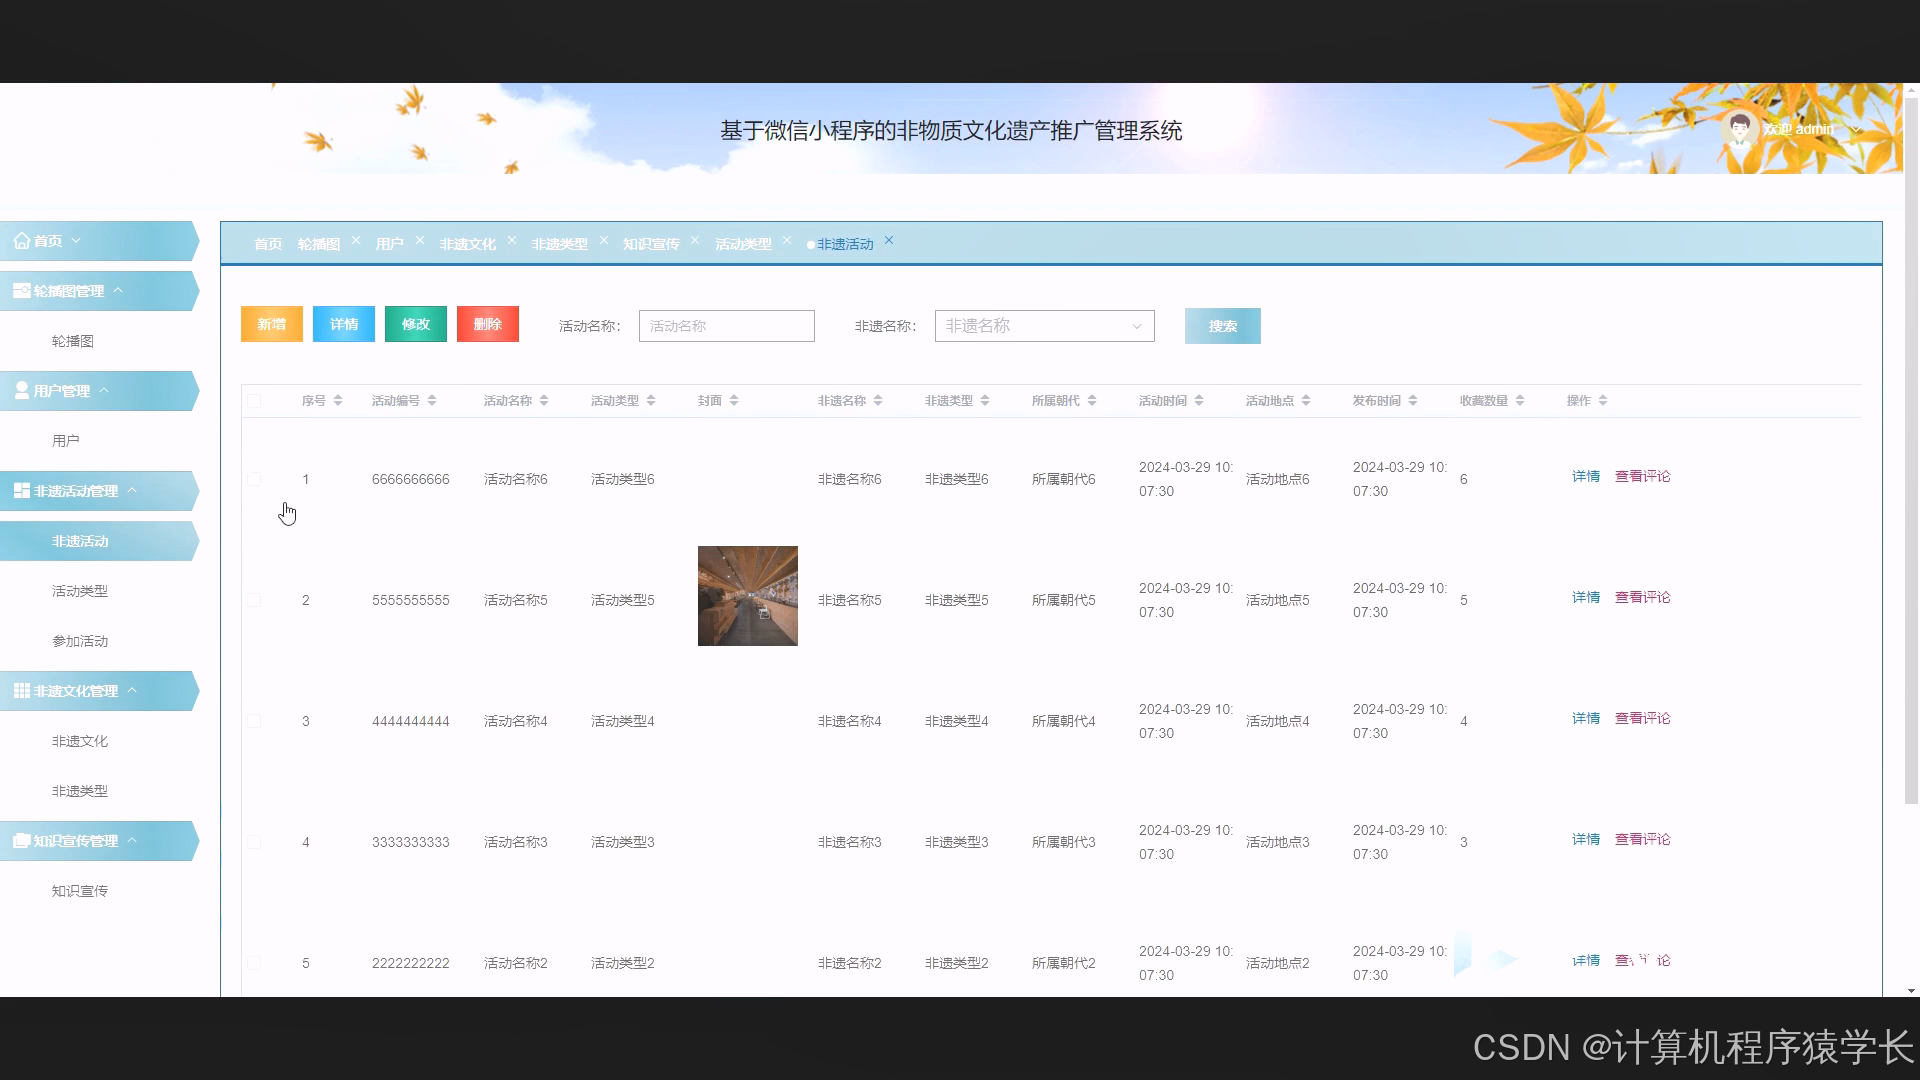
Task: Open the 知识宣传 tab
Action: 651,243
